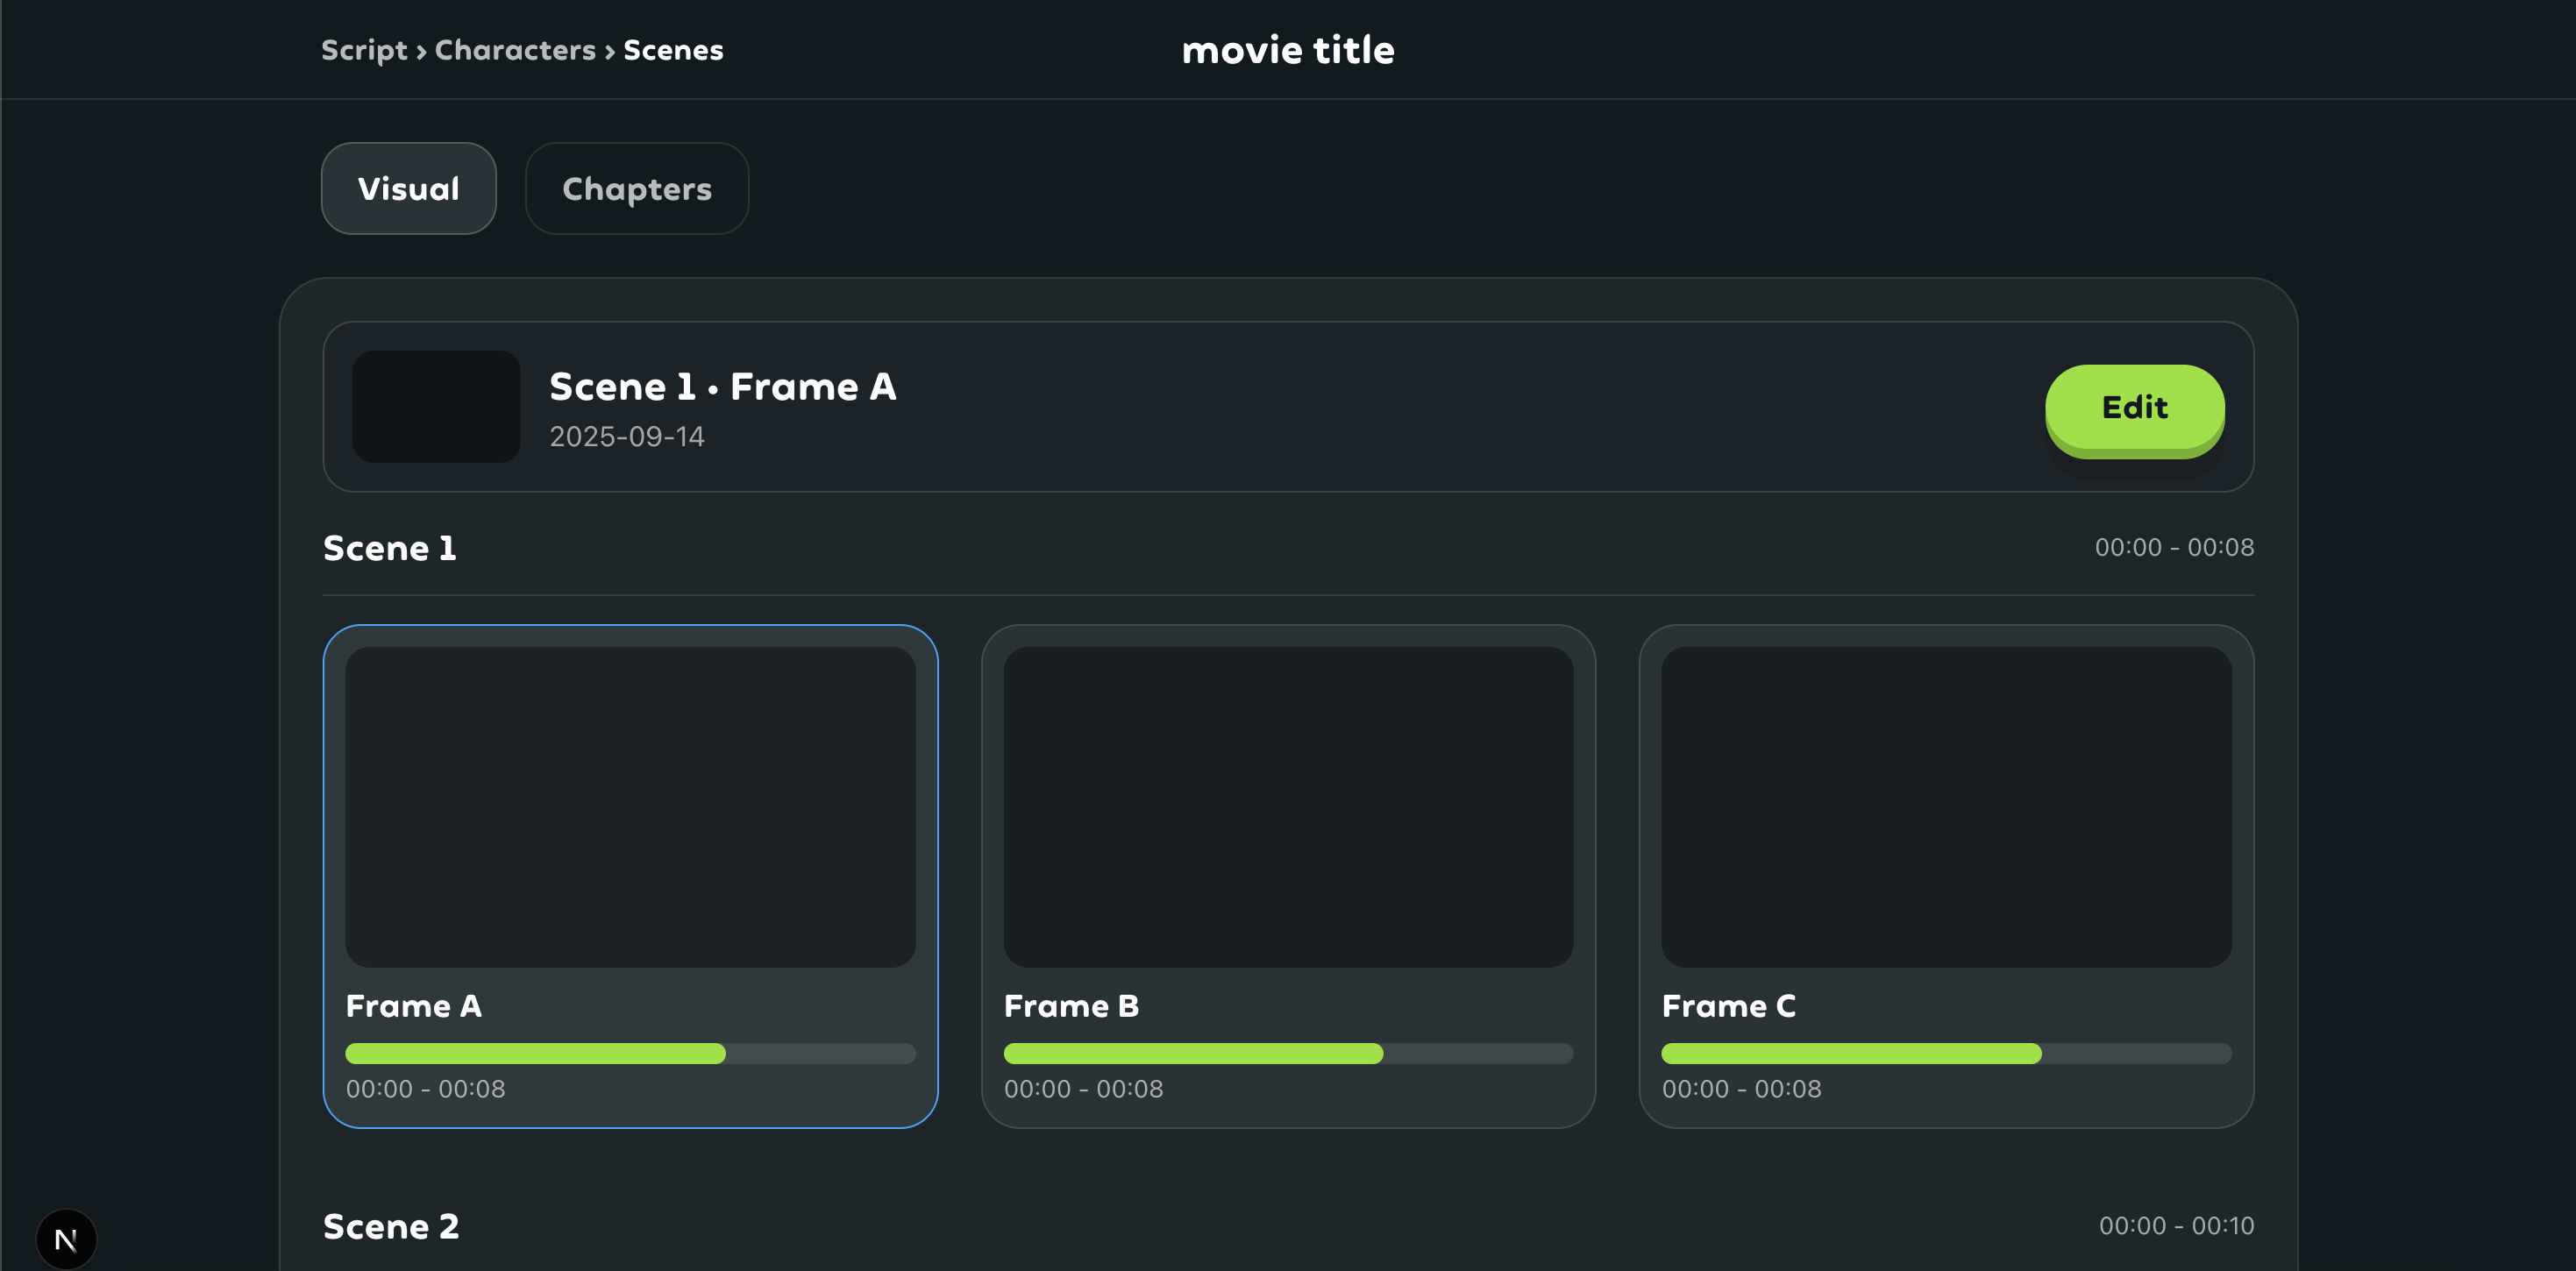Click the Next.js dev tools icon

tap(66, 1239)
